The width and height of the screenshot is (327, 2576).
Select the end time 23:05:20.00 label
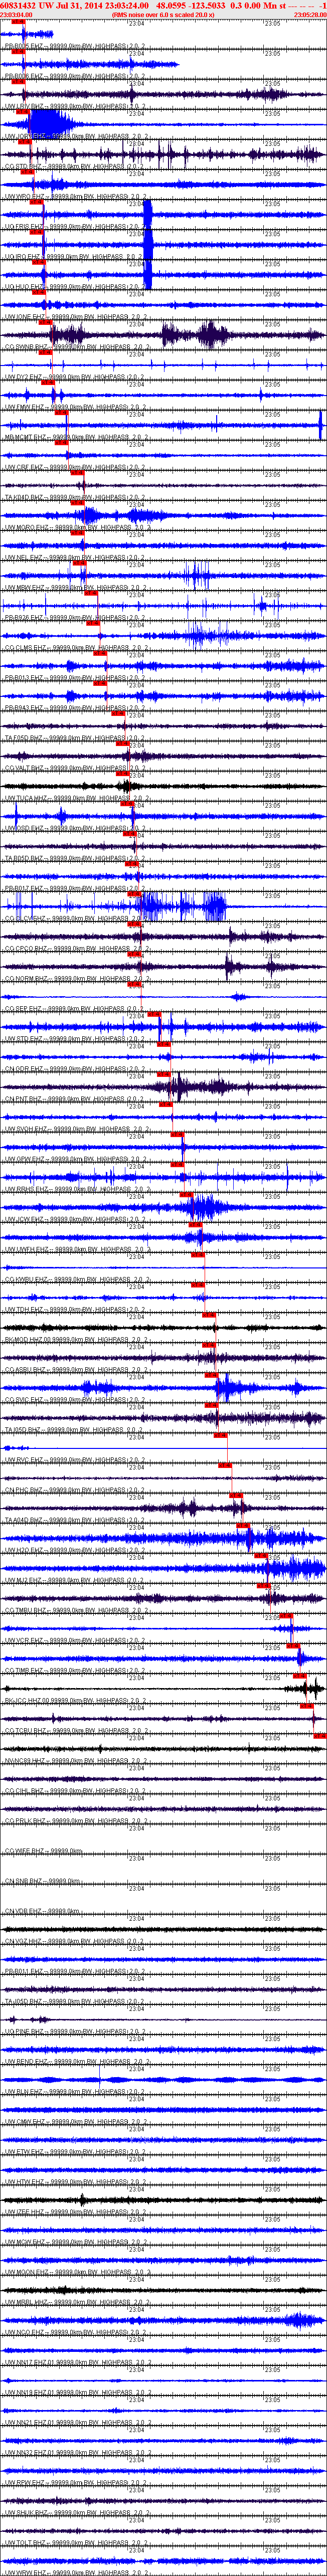[310, 15]
